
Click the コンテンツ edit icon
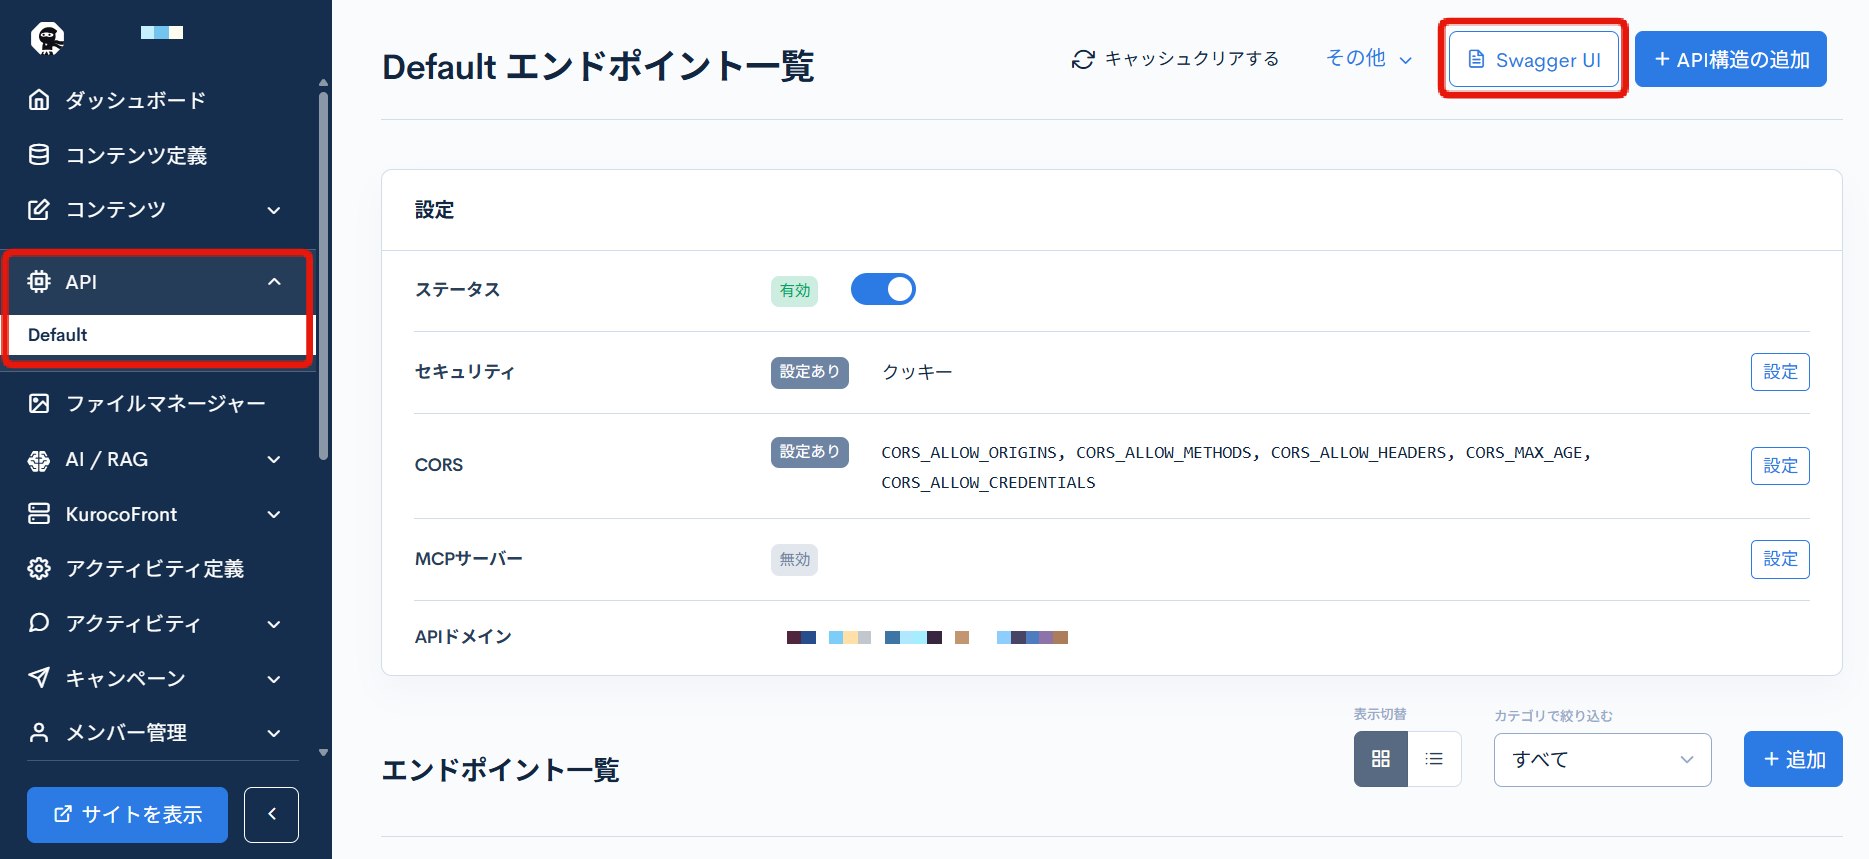pyautogui.click(x=39, y=209)
